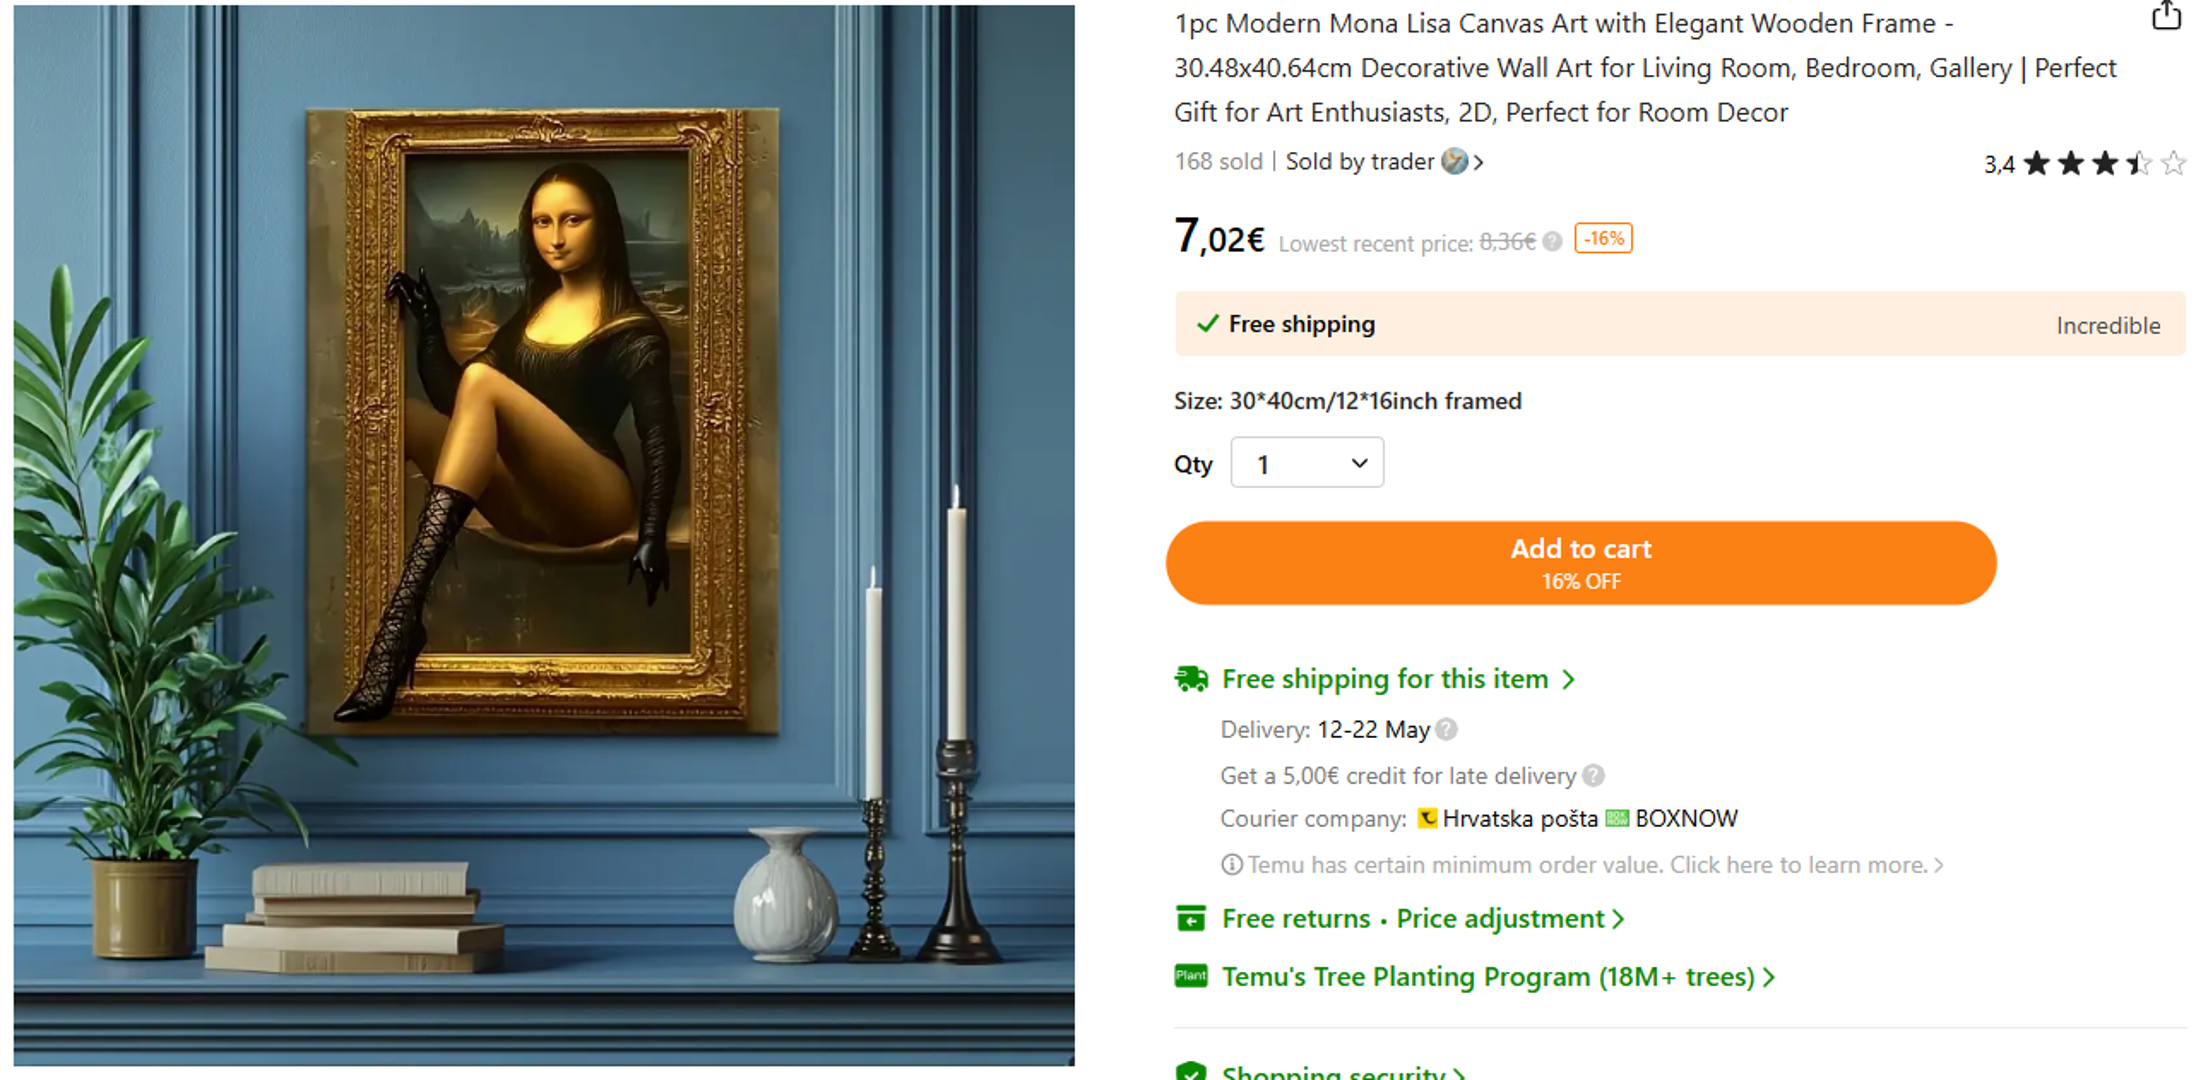Click the help icon beside lowest recent price
The width and height of the screenshot is (2196, 1080).
pos(1552,242)
